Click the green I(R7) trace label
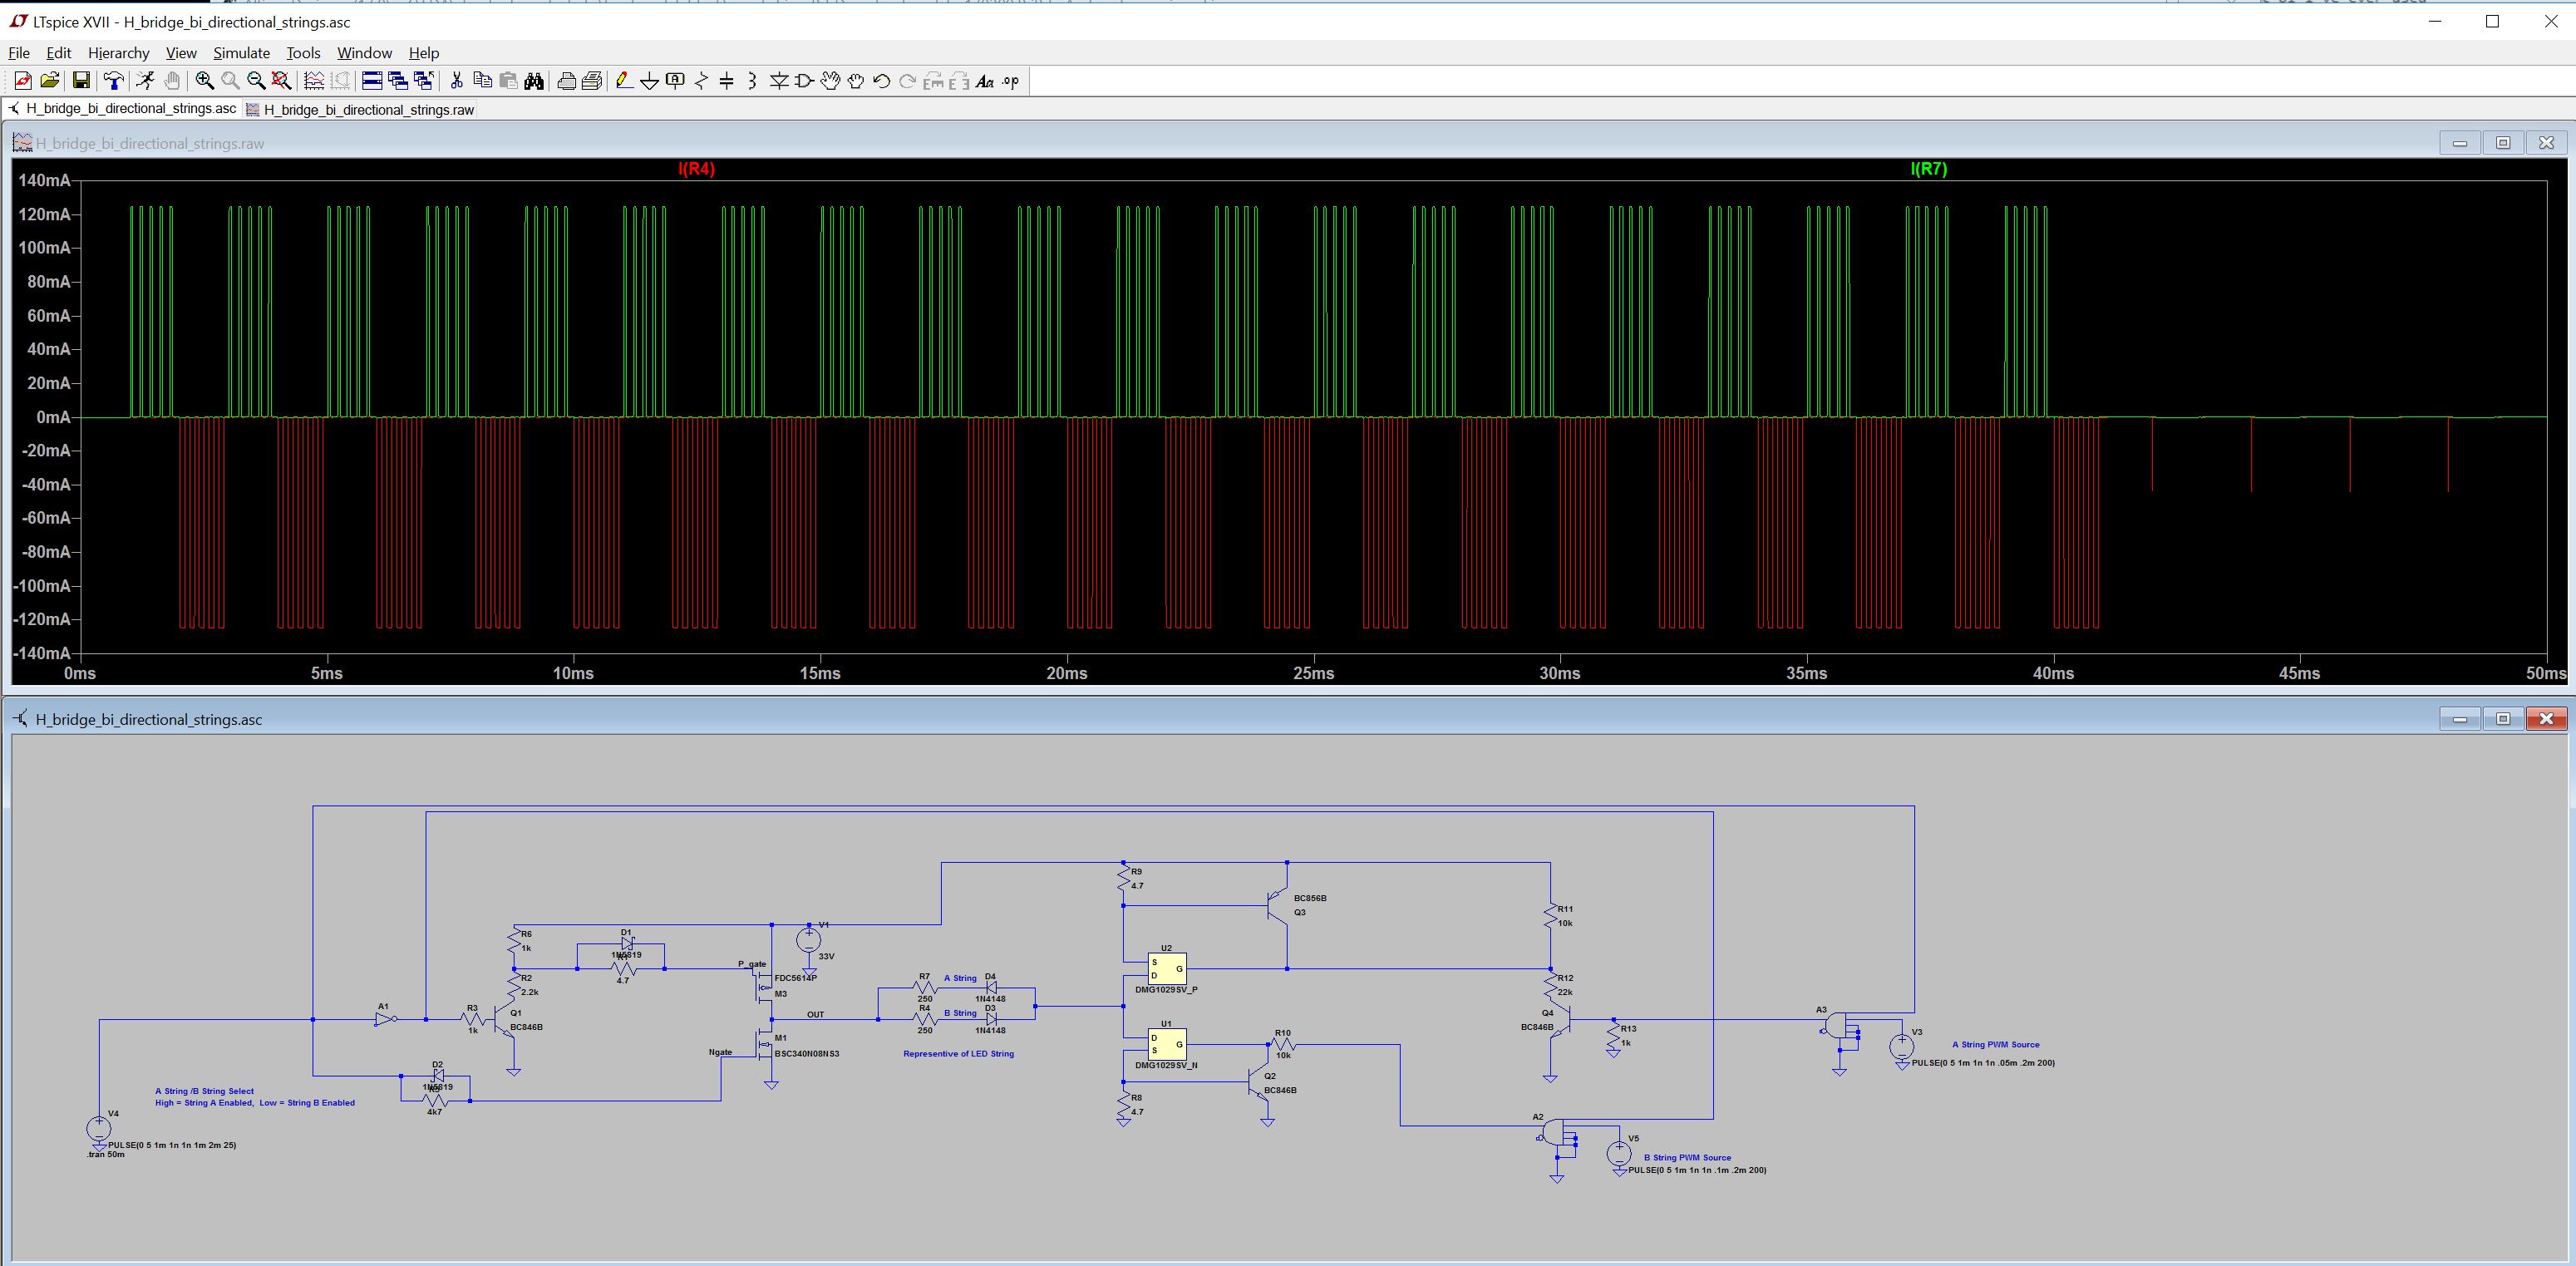This screenshot has height=1266, width=2576. [x=1928, y=169]
